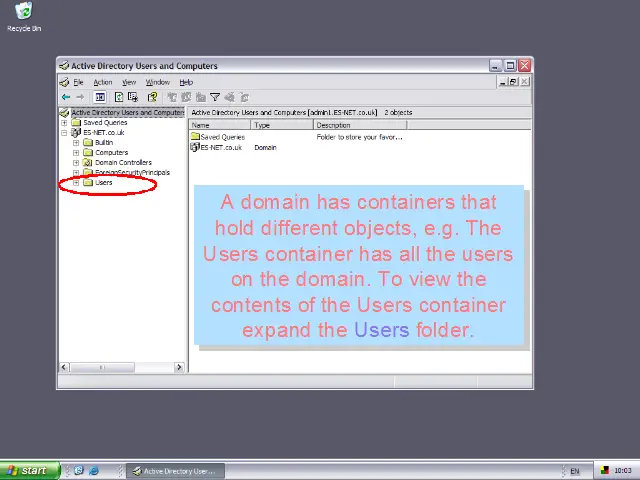This screenshot has height=480, width=640.
Task: Click the greyed New Group toolbar icon
Action: pyautogui.click(x=186, y=97)
